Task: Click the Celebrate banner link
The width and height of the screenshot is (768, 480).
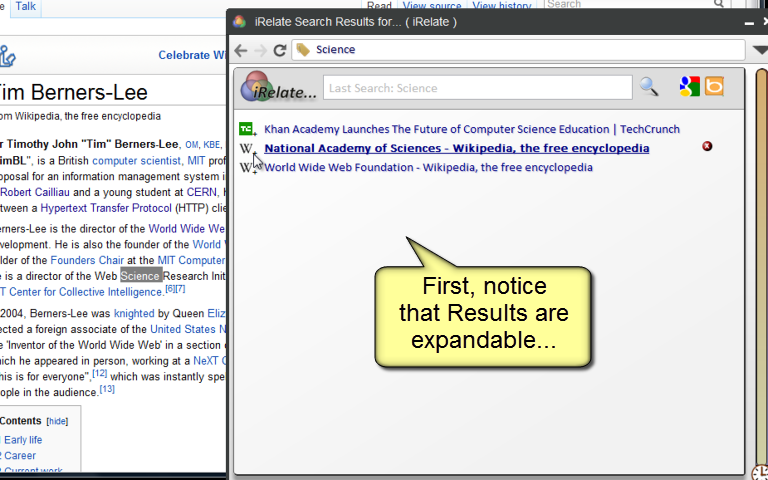Action: coord(192,55)
